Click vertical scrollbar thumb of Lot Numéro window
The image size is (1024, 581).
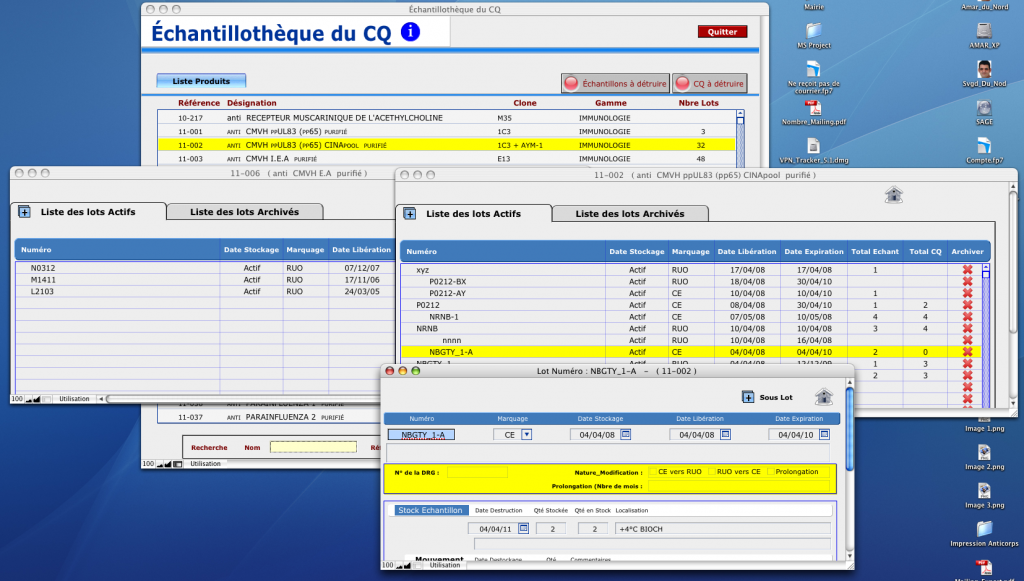(849, 431)
